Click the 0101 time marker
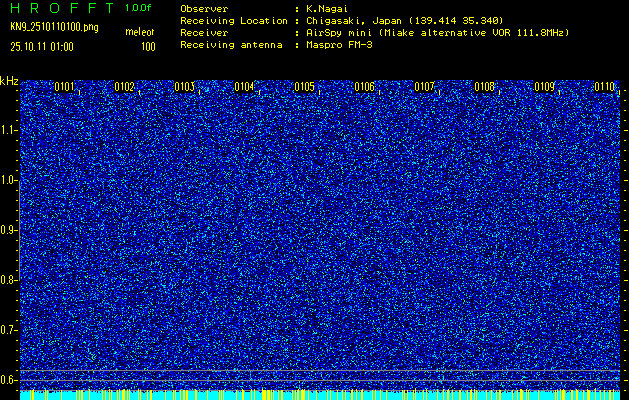The height and width of the screenshot is (400, 629). click(x=64, y=87)
